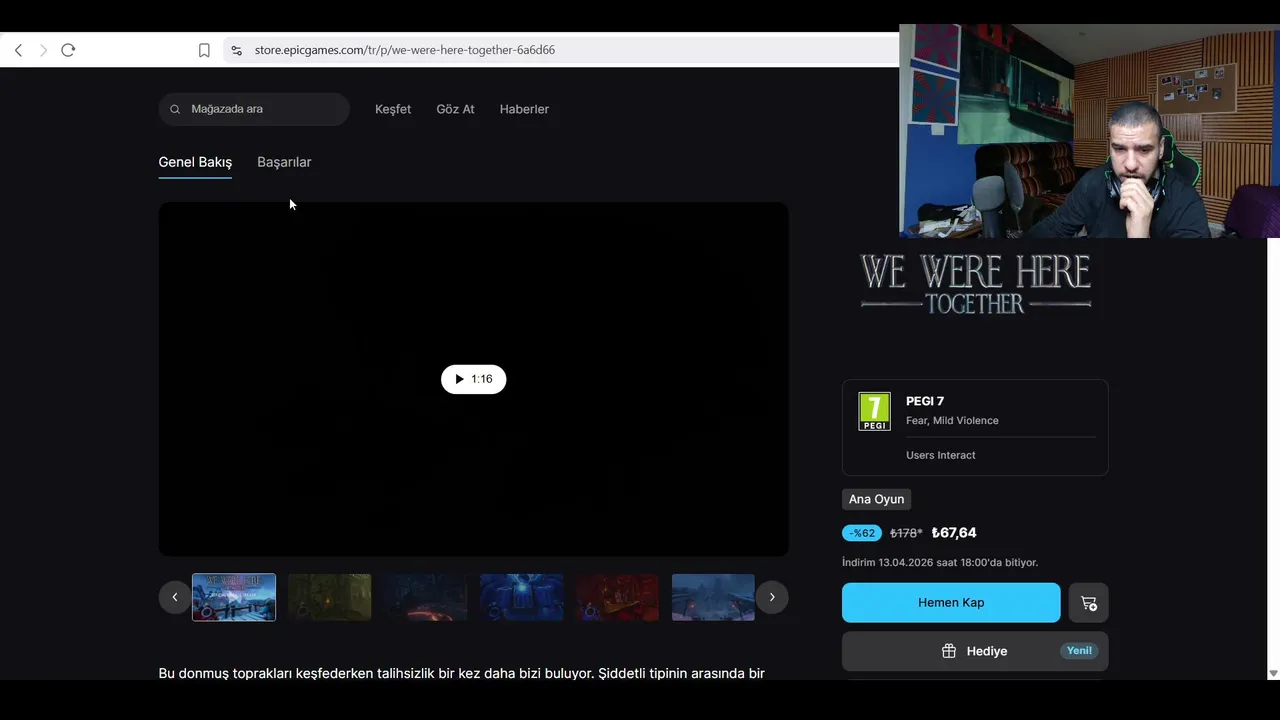This screenshot has height=720, width=1280.
Task: Select the first trailer thumbnail
Action: click(x=234, y=597)
